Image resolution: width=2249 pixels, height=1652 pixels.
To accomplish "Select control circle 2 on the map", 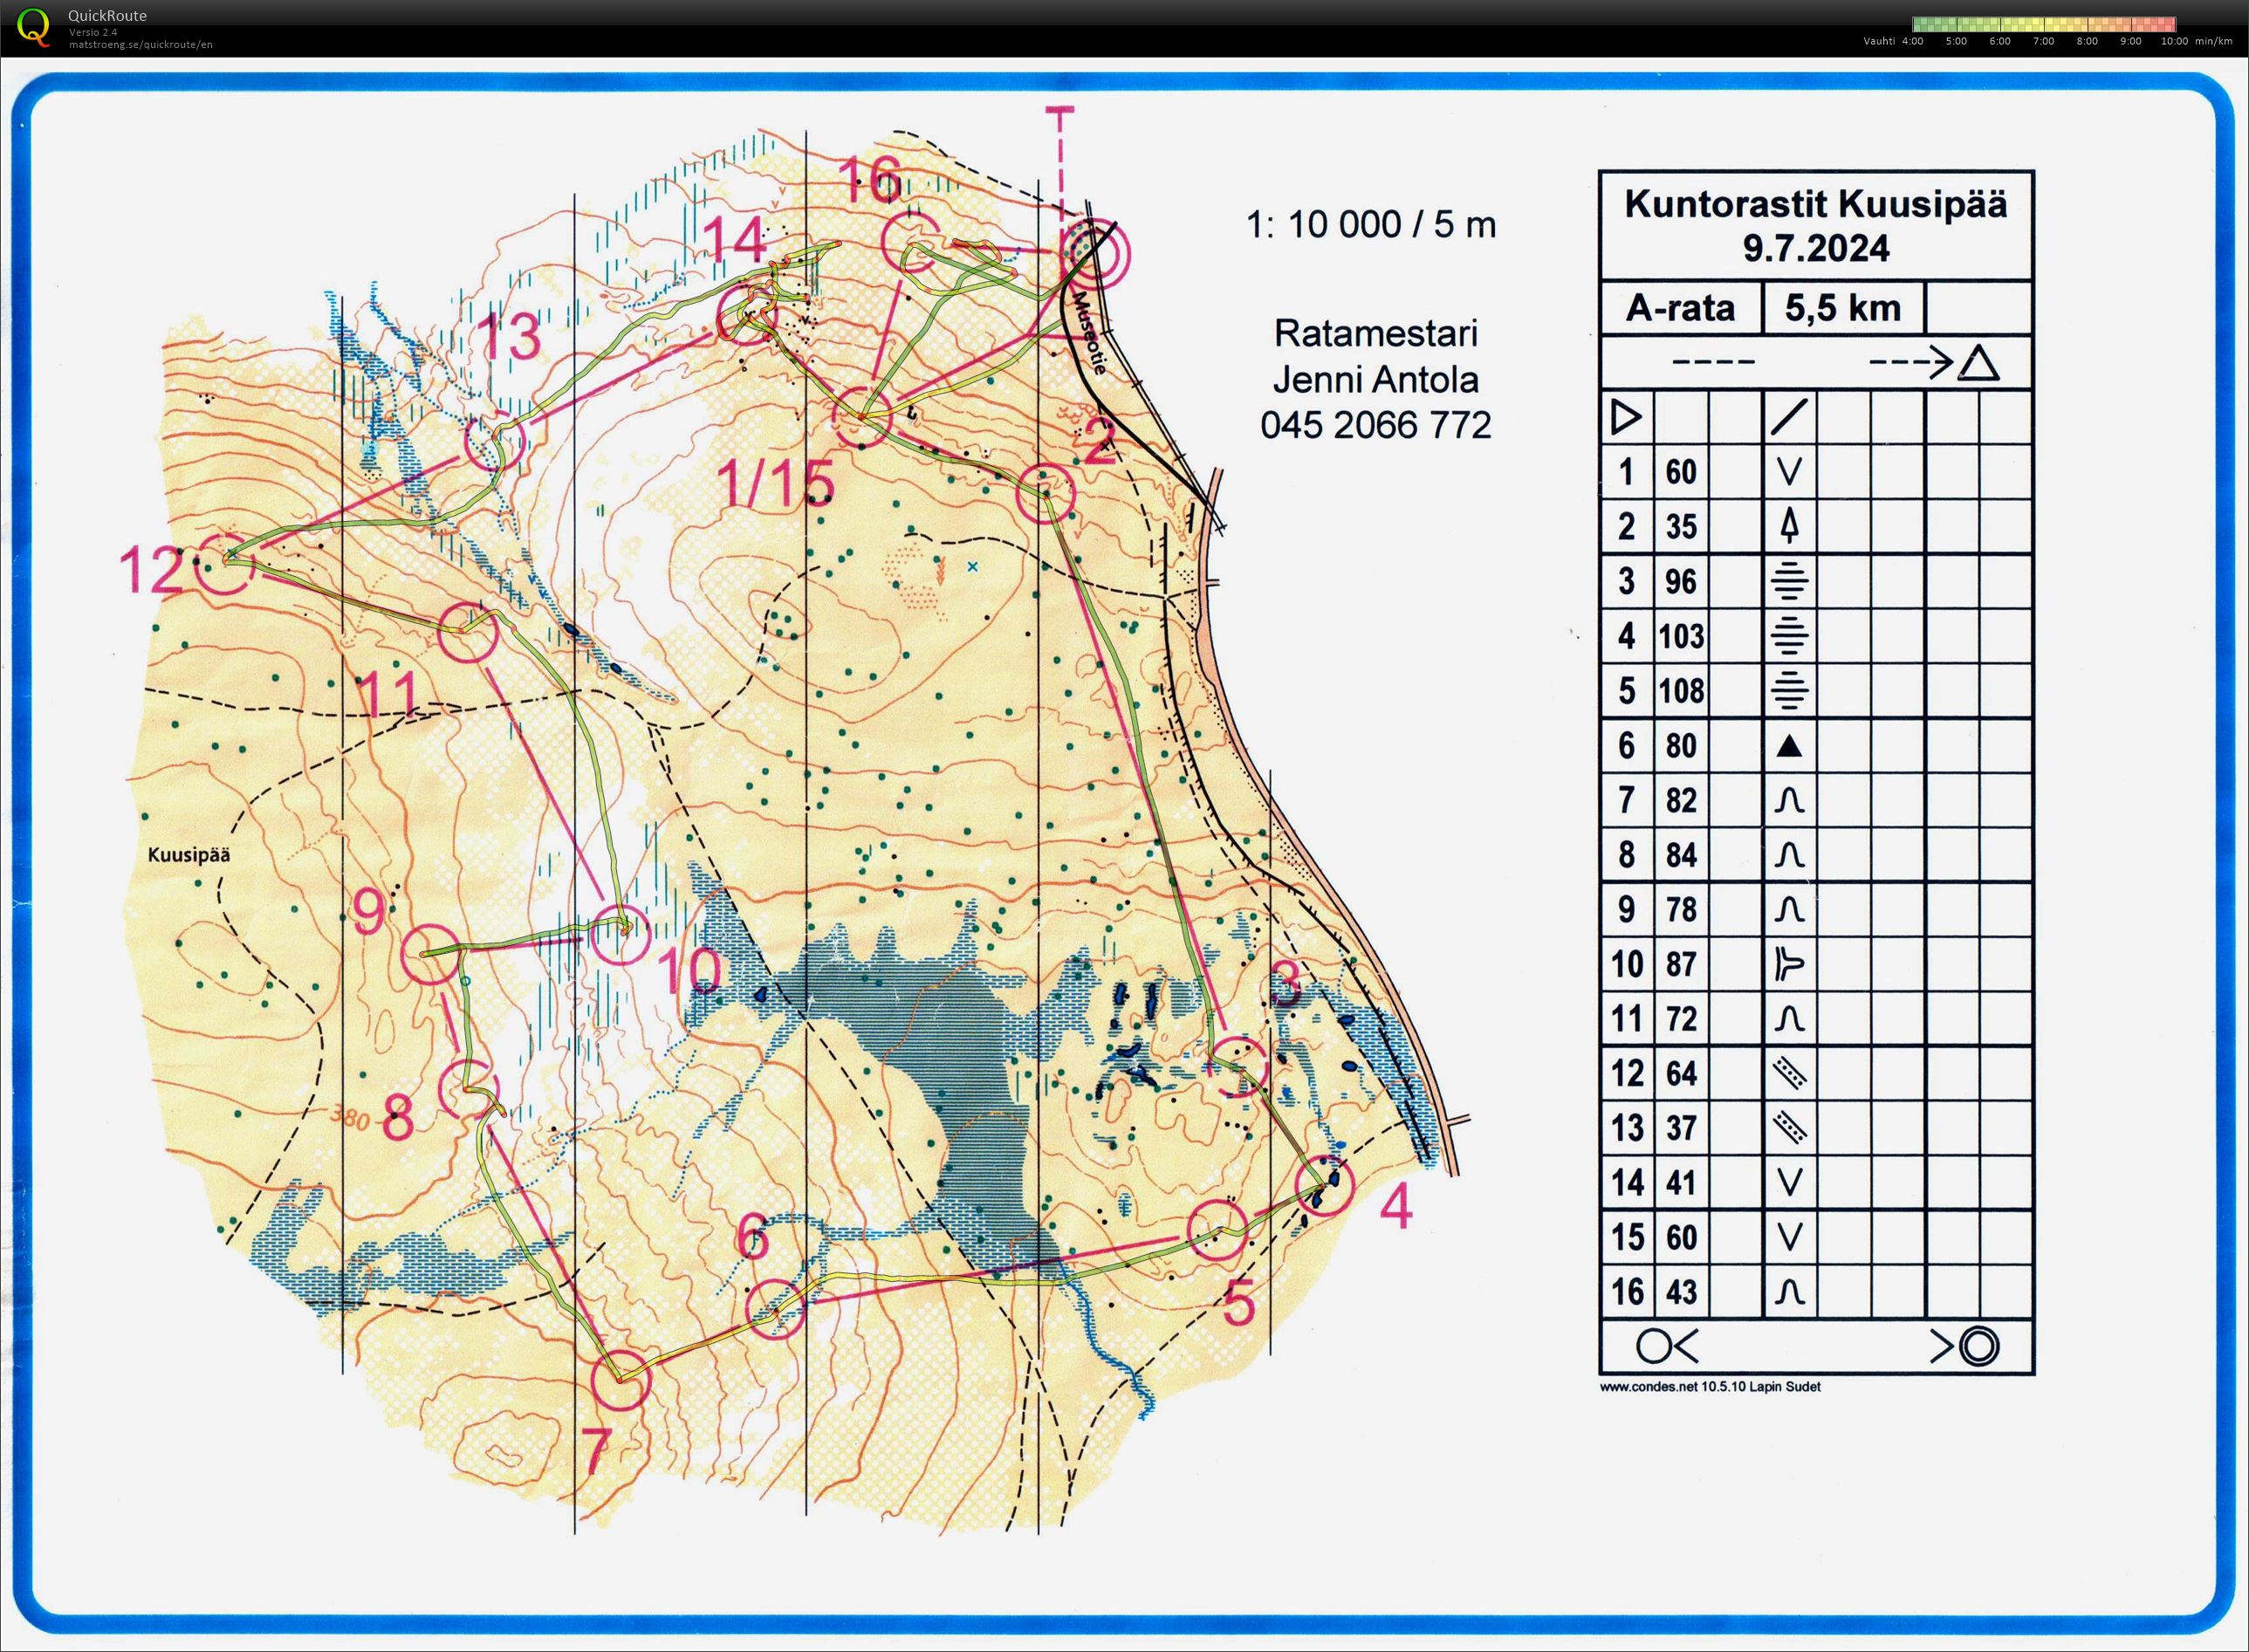I will (1046, 494).
